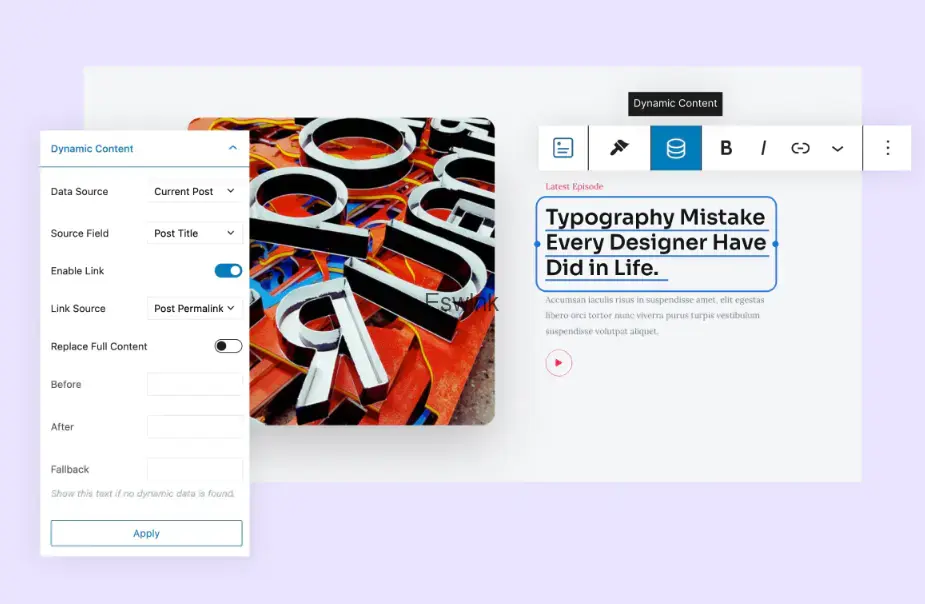
Task: Apply italic formatting
Action: tap(763, 148)
